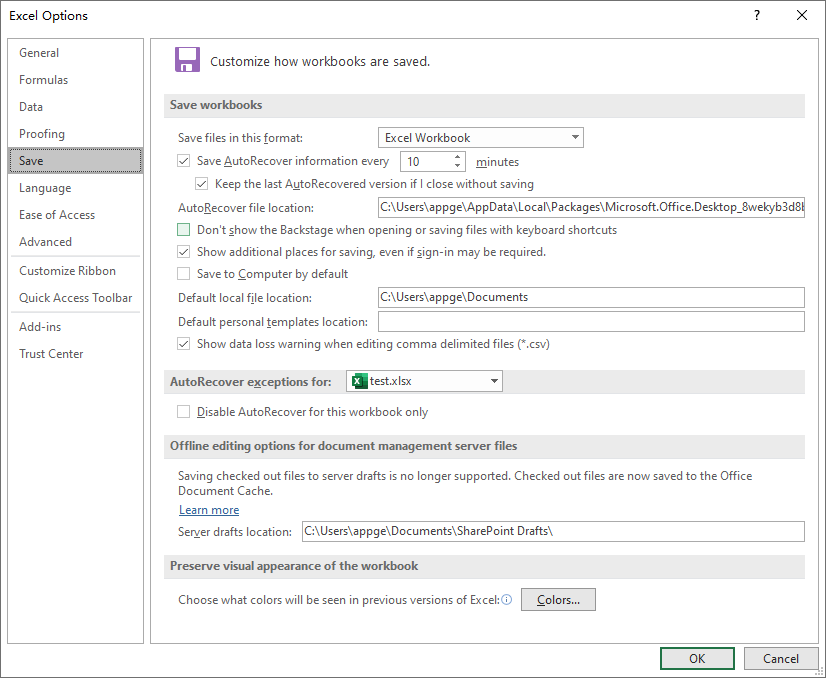Open the Save files in this format dropdown
Viewport: 826px width, 678px height.
575,137
